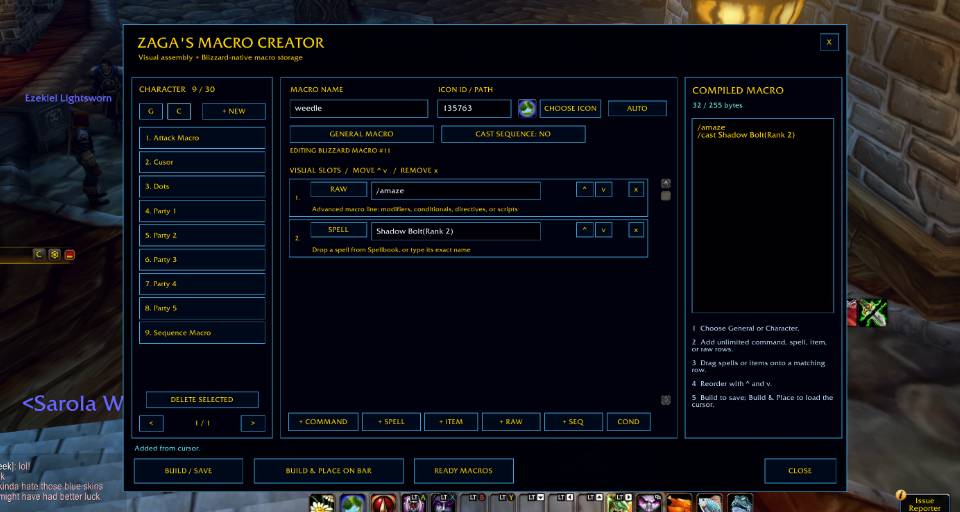
Task: Focus the Macro Name field containing weedle
Action: click(x=359, y=108)
